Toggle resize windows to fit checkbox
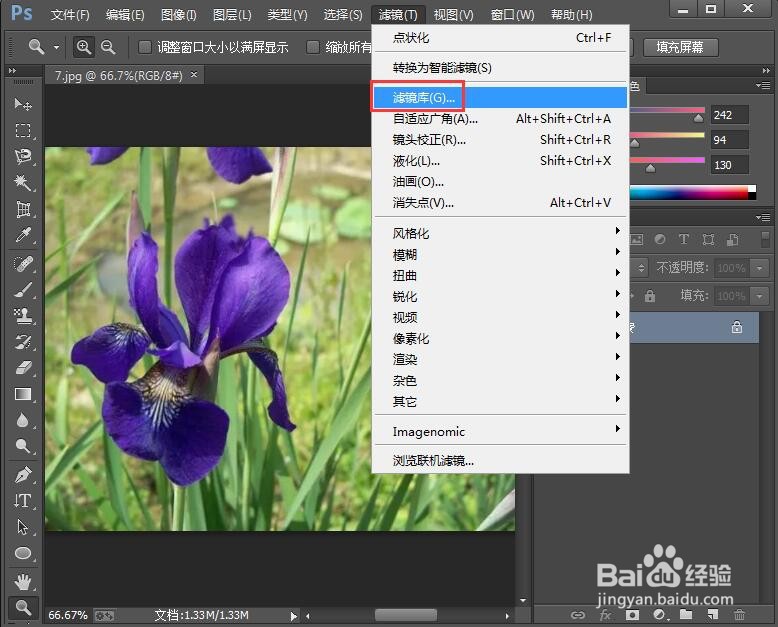Screen dimensions: 778x627 tap(145, 47)
